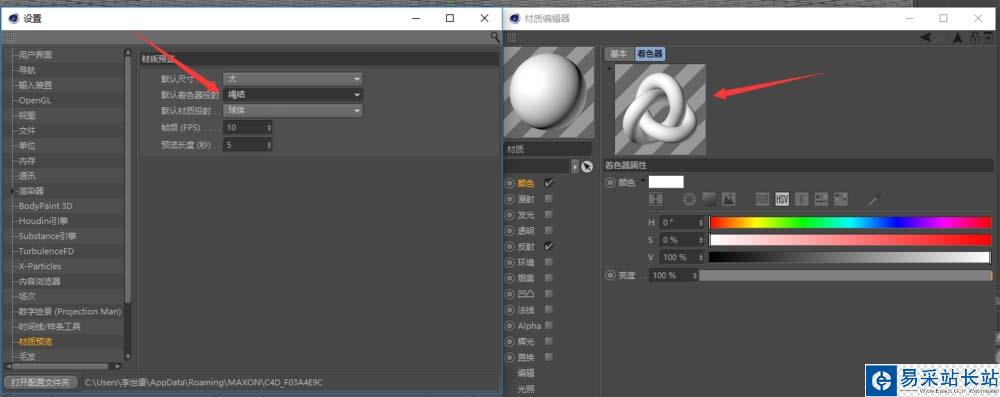The image size is (1000, 397).
Task: Click the new-window icon beside the Material Editor lock
Action: [987, 38]
